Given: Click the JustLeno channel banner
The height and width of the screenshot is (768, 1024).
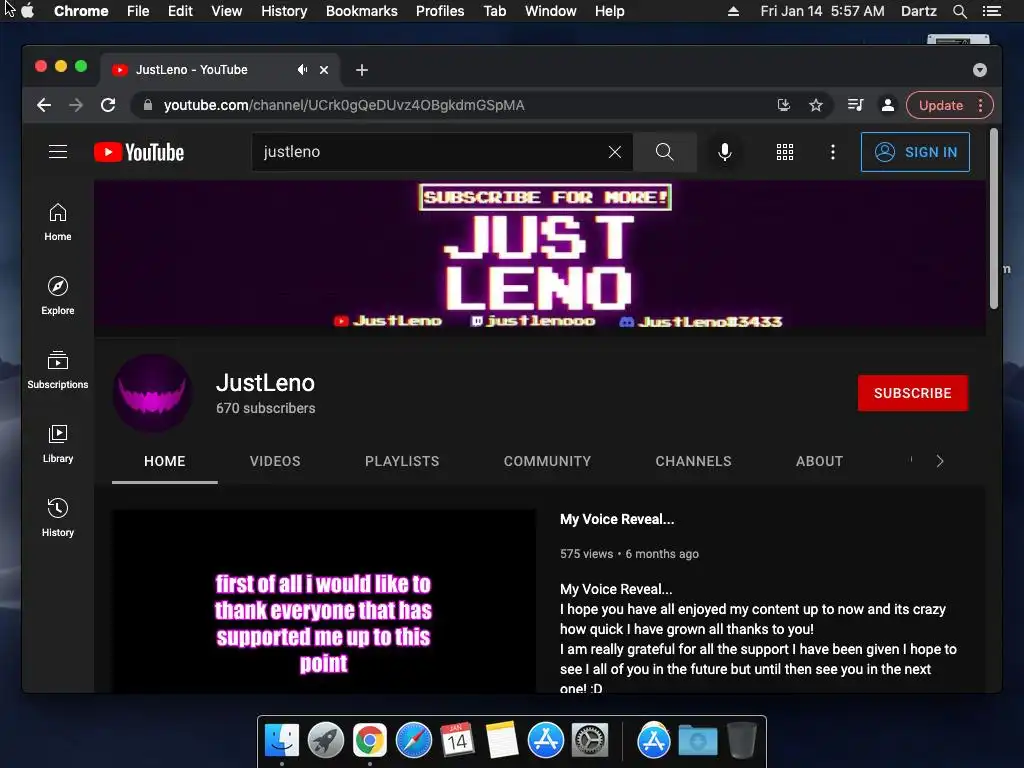Looking at the screenshot, I should click(x=539, y=258).
